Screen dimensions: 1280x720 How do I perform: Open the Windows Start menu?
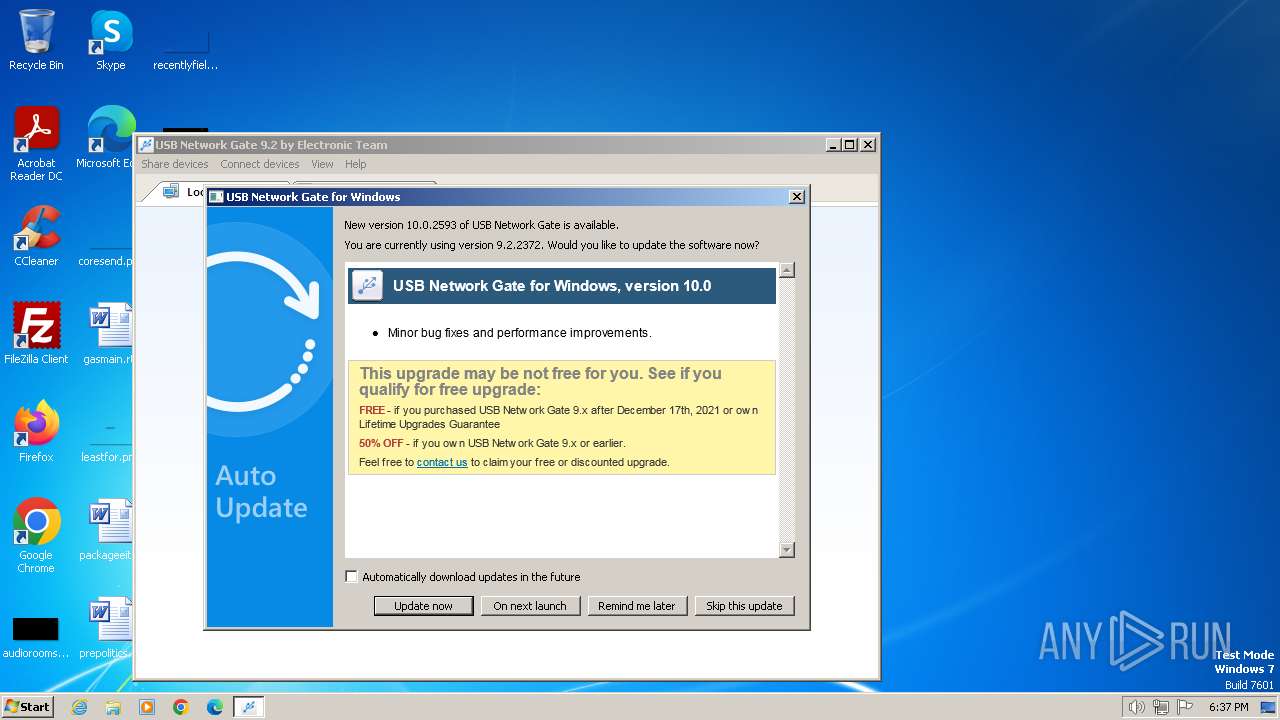tap(27, 707)
